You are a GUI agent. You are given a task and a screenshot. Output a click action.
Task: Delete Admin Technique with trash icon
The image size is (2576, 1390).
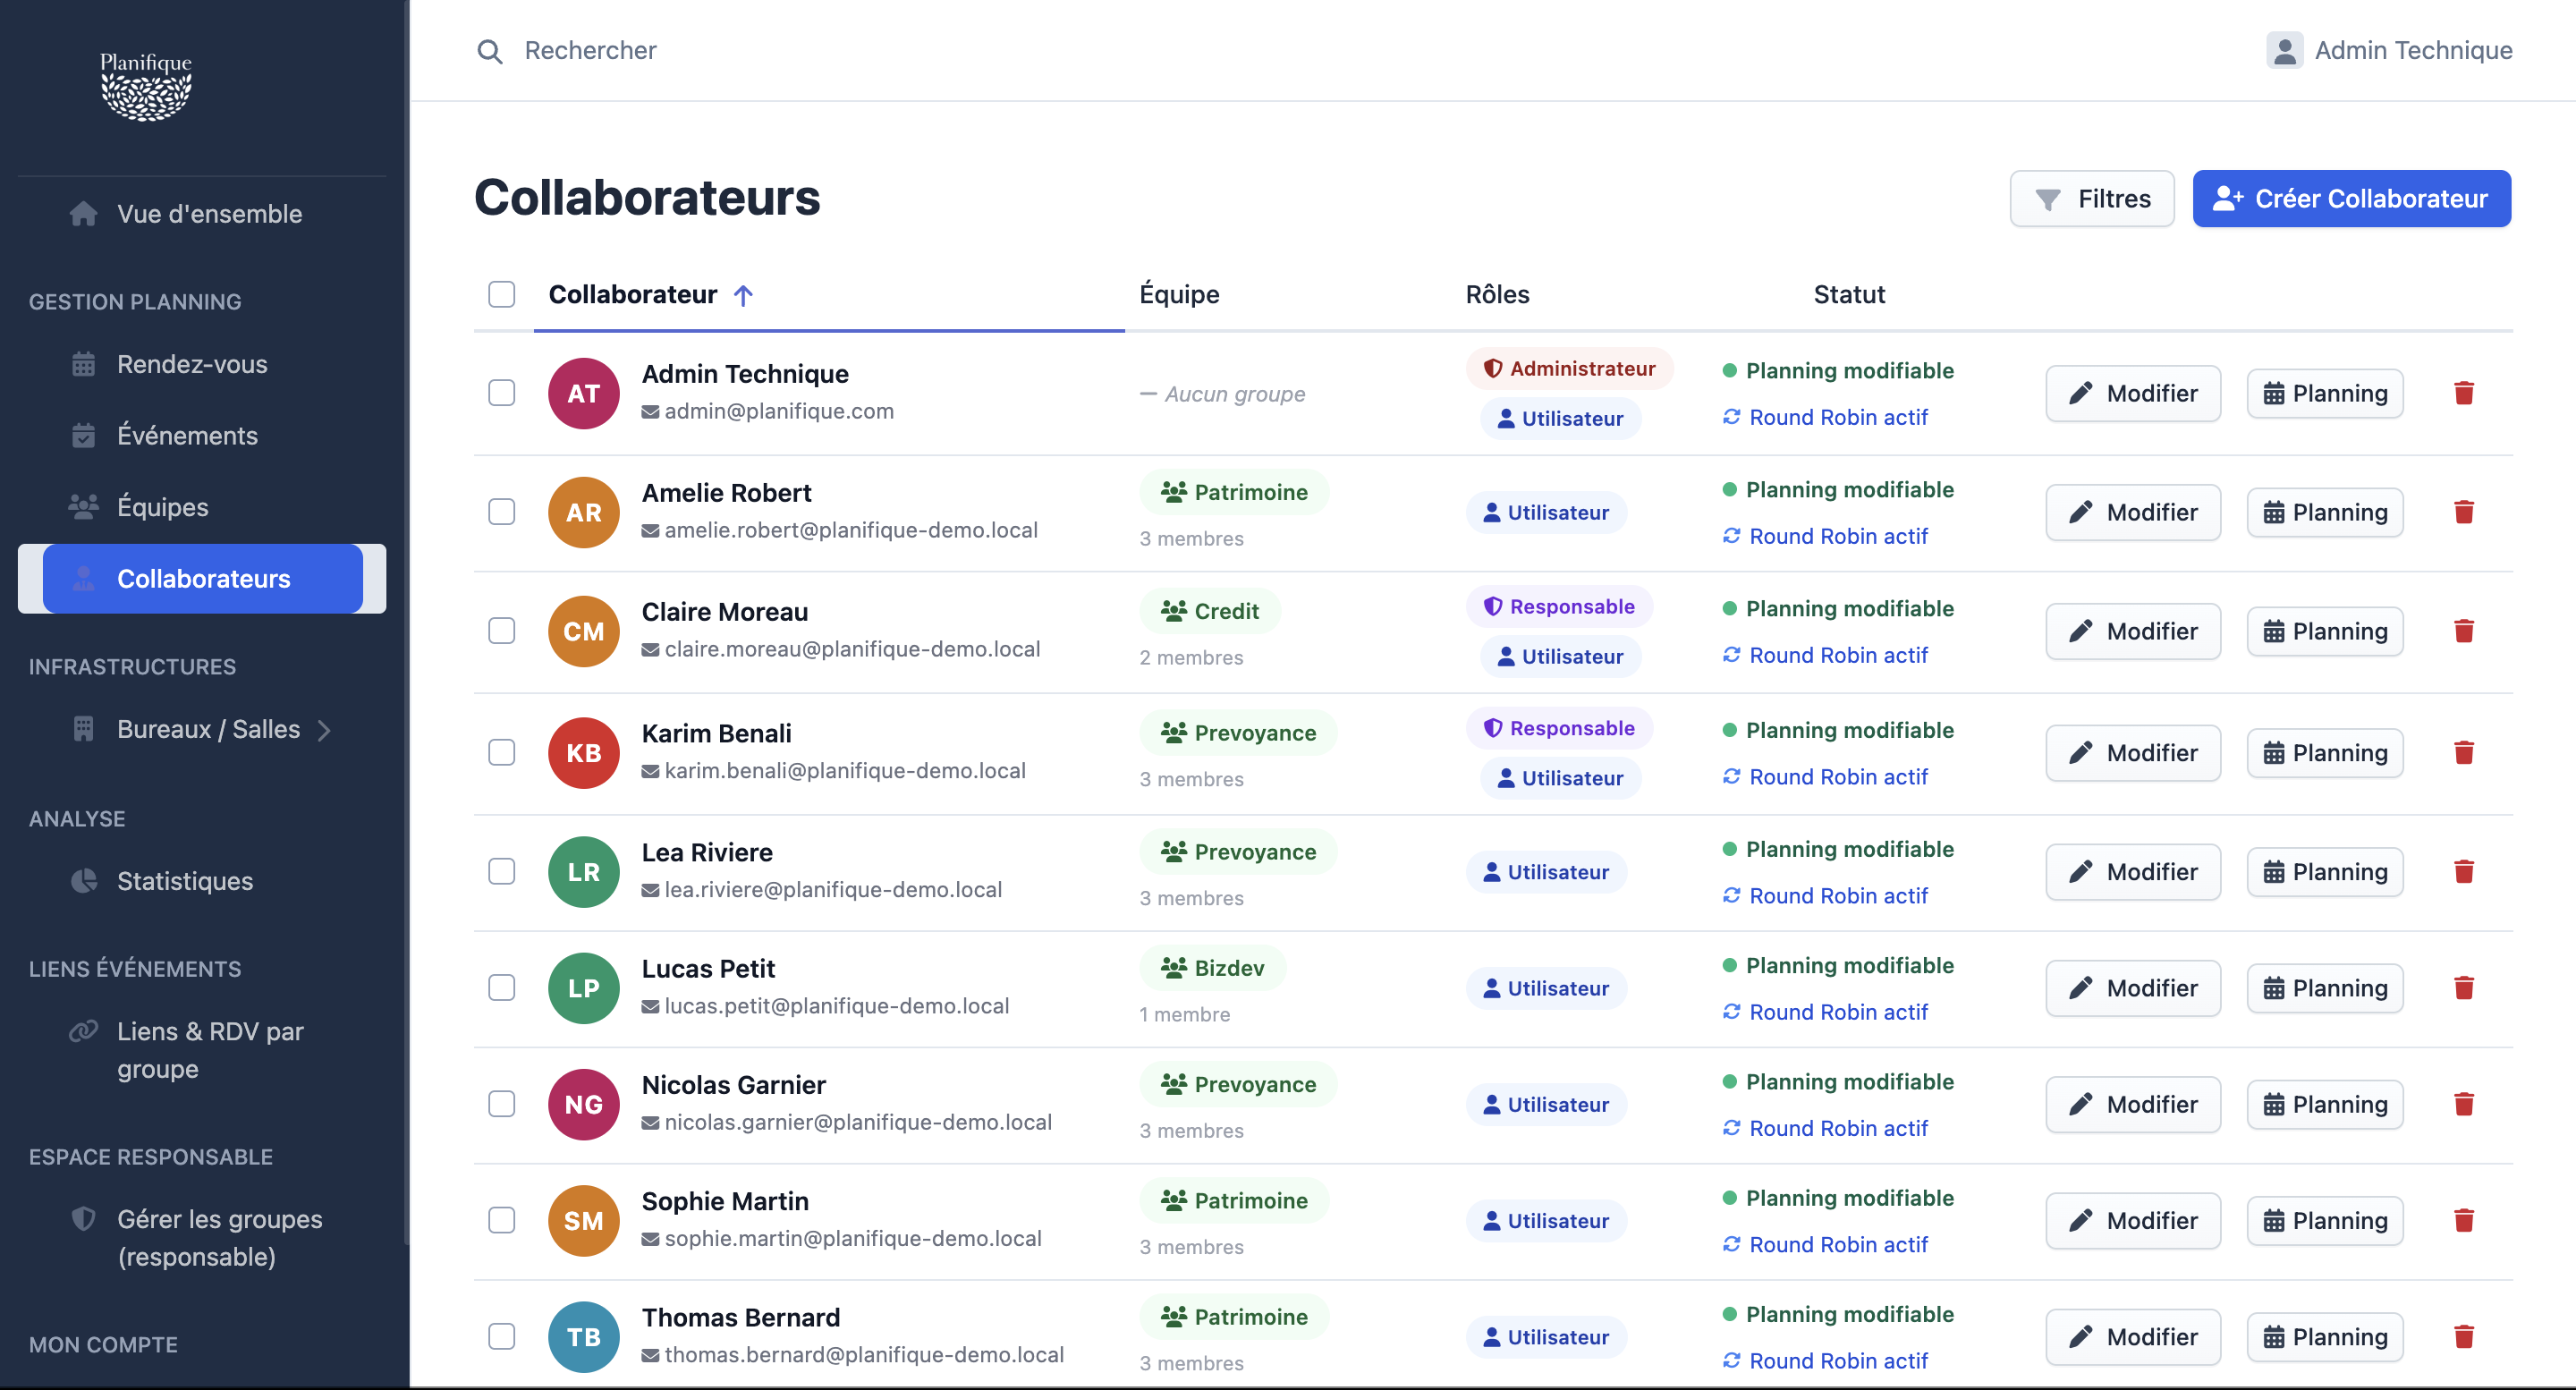coord(2463,393)
